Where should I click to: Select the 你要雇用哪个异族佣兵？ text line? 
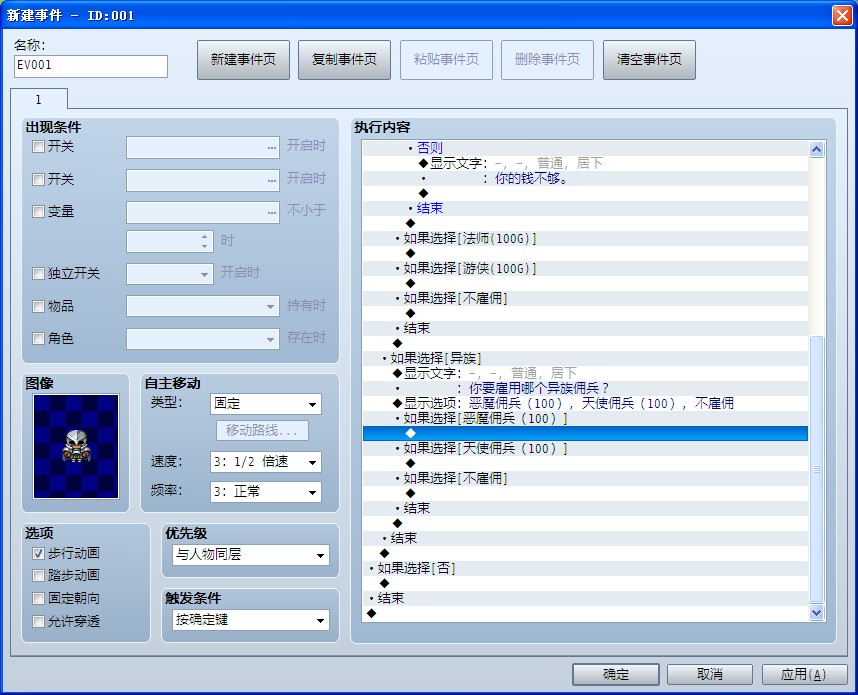pos(585,389)
